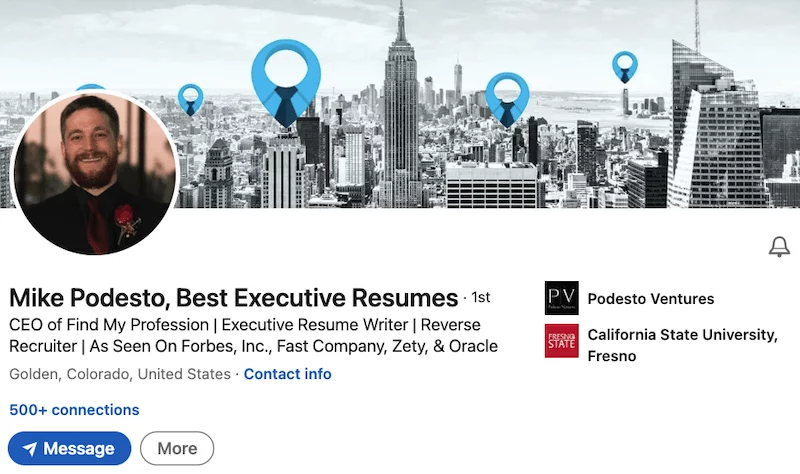
Task: Open the Podesto Ventures company link
Action: [x=651, y=298]
